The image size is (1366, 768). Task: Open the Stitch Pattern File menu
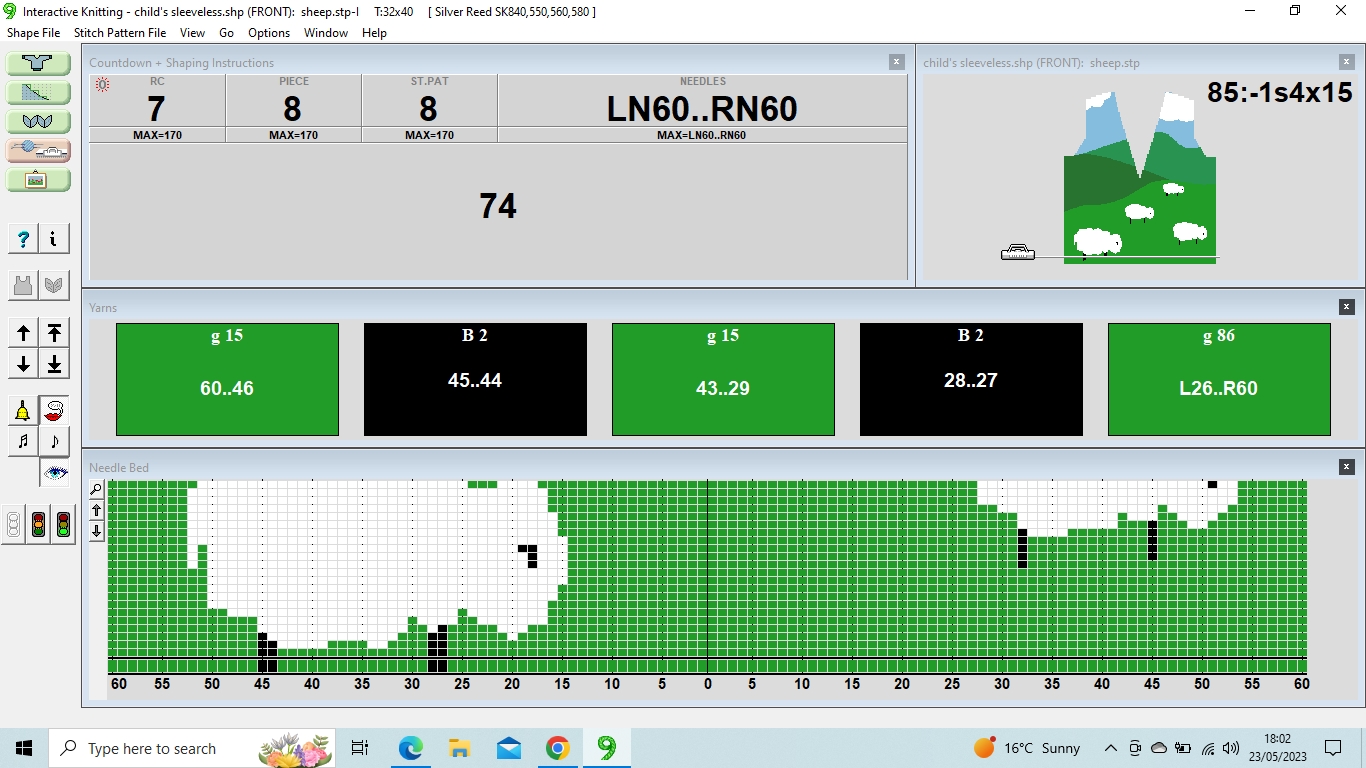[120, 33]
